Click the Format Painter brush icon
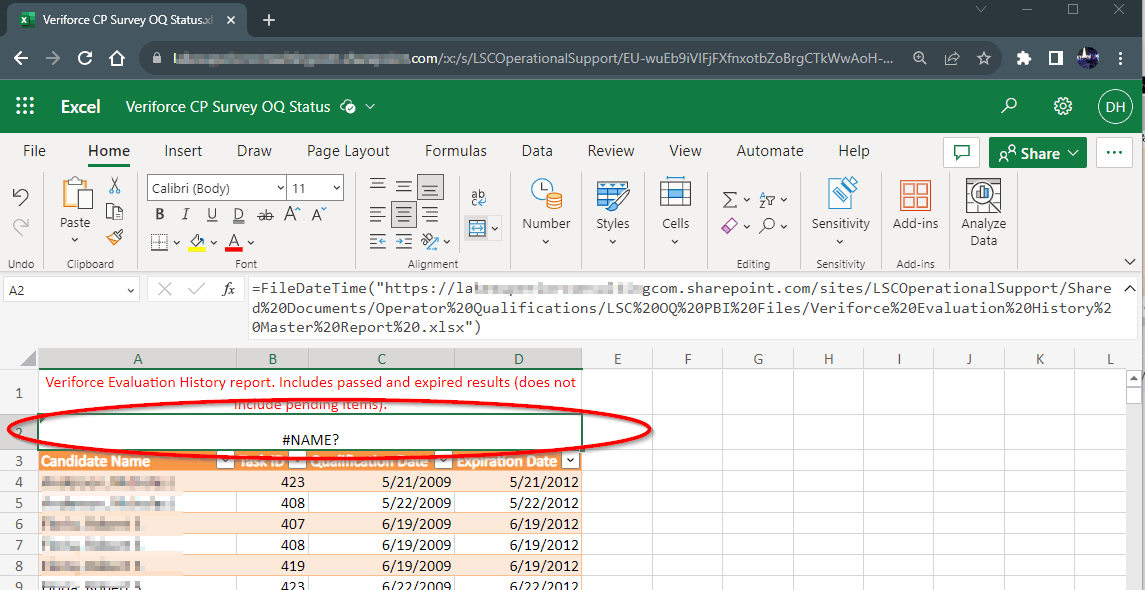The image size is (1145, 590). click(114, 237)
